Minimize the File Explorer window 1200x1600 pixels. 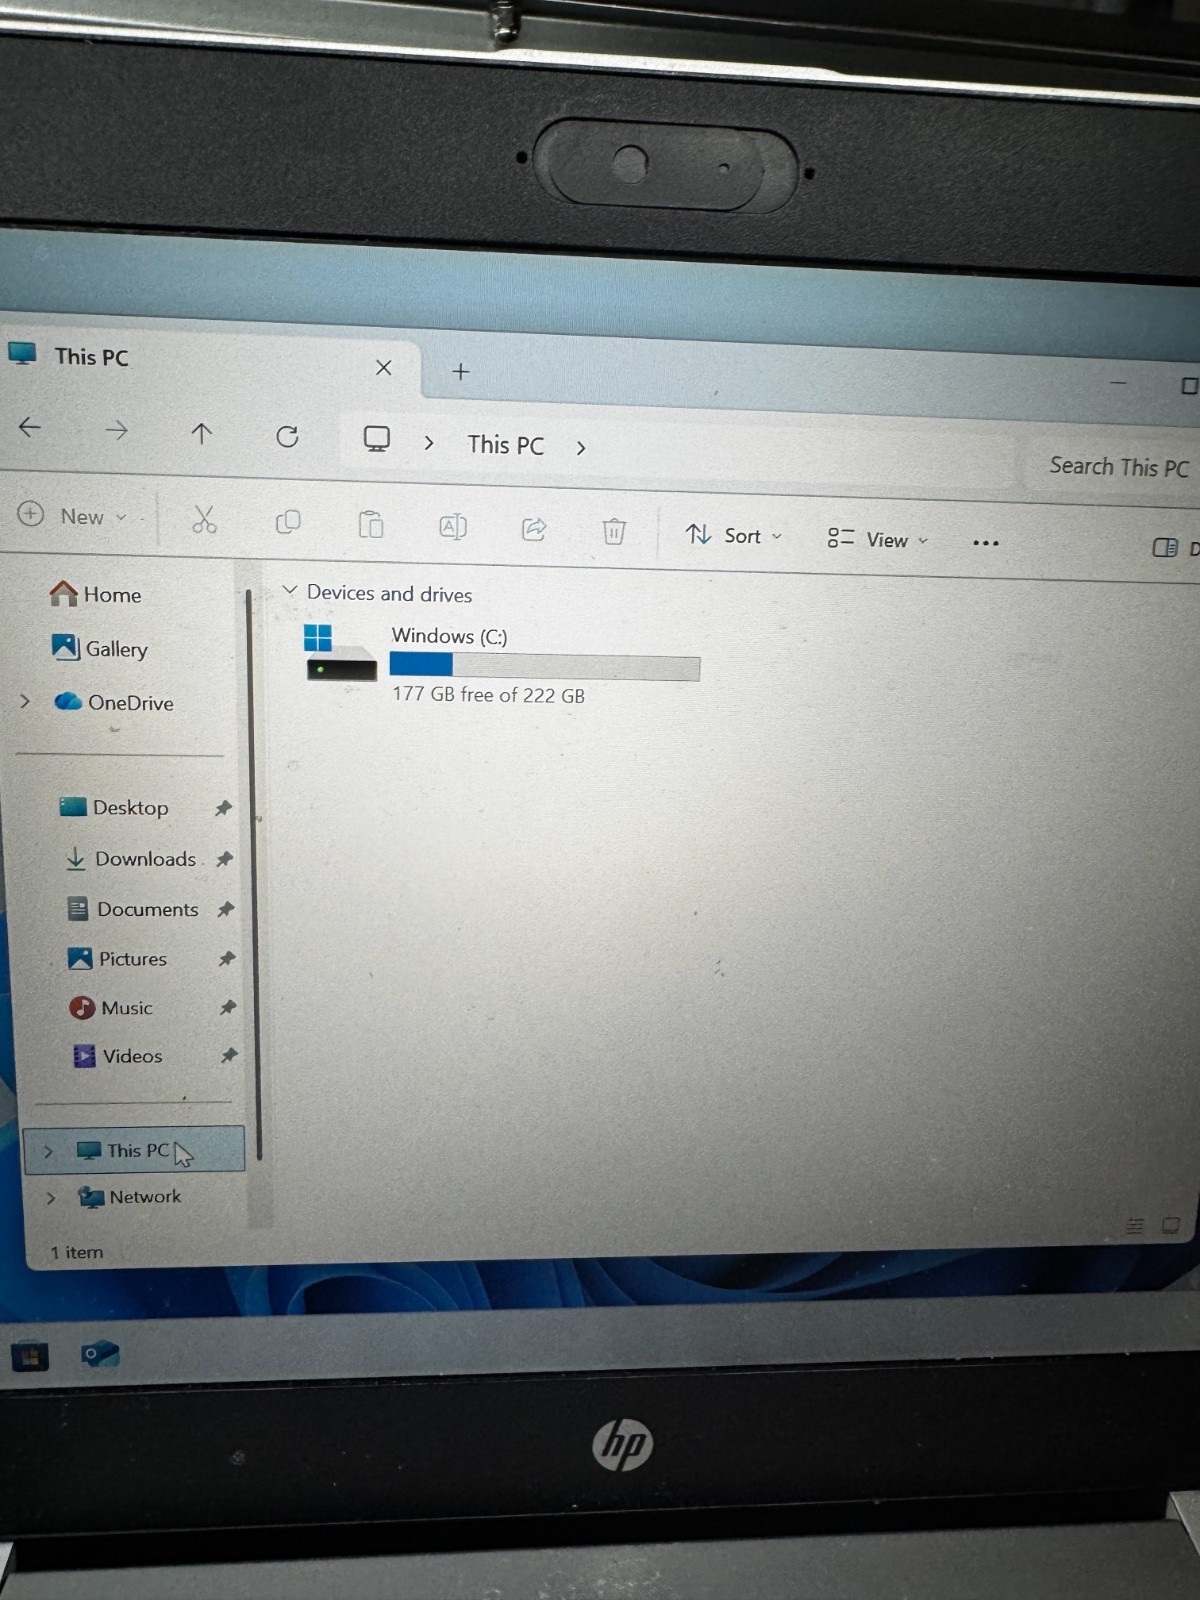[1118, 382]
